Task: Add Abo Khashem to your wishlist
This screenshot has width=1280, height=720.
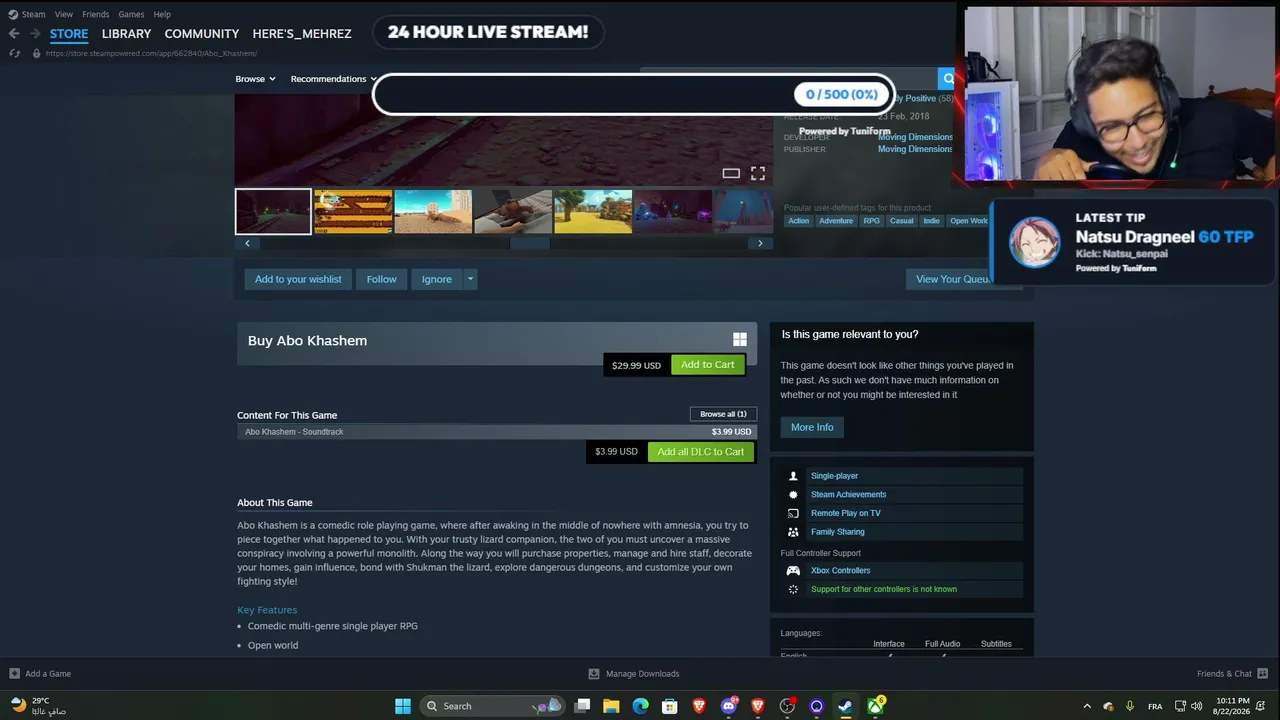Action: coord(298,279)
